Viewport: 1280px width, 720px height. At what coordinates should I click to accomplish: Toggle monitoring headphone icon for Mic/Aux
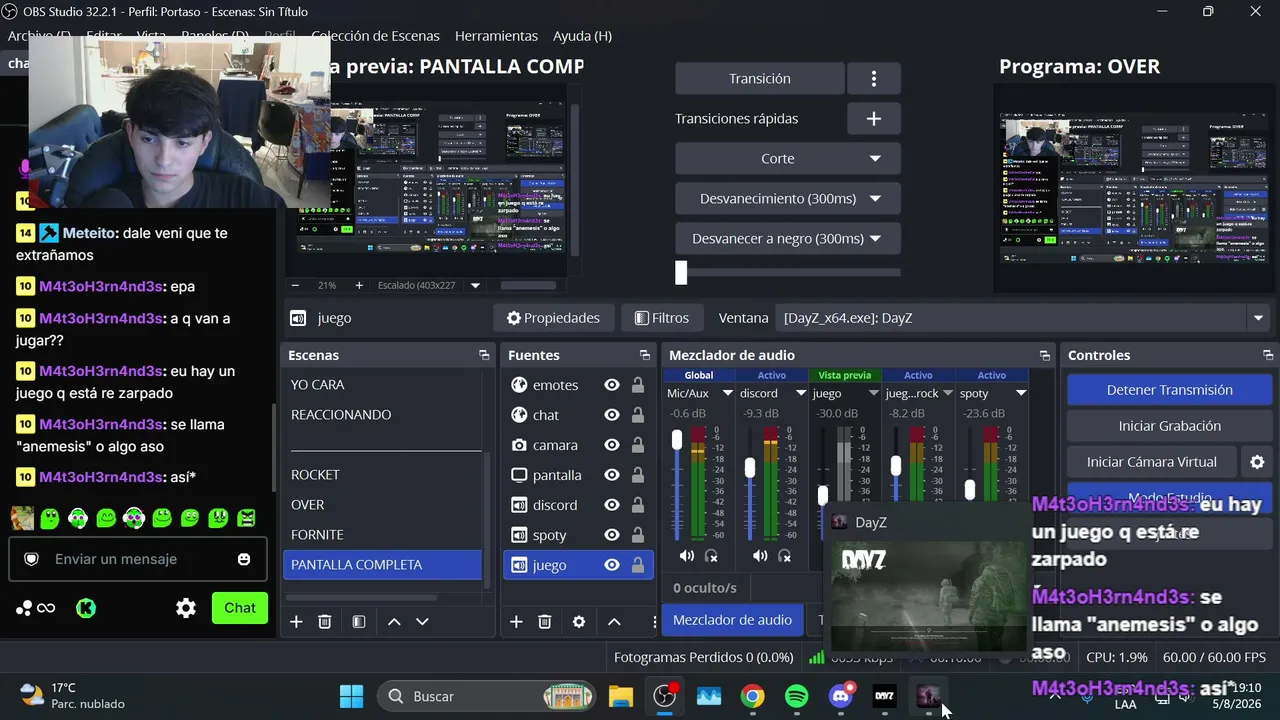[711, 556]
